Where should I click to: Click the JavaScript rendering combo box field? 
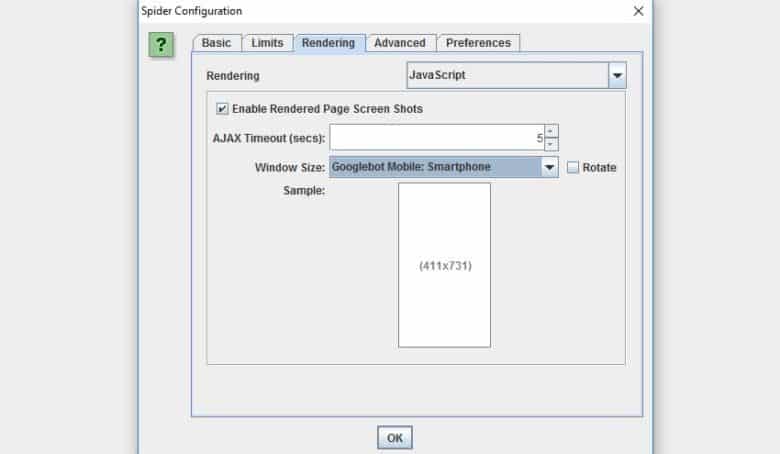[x=507, y=75]
